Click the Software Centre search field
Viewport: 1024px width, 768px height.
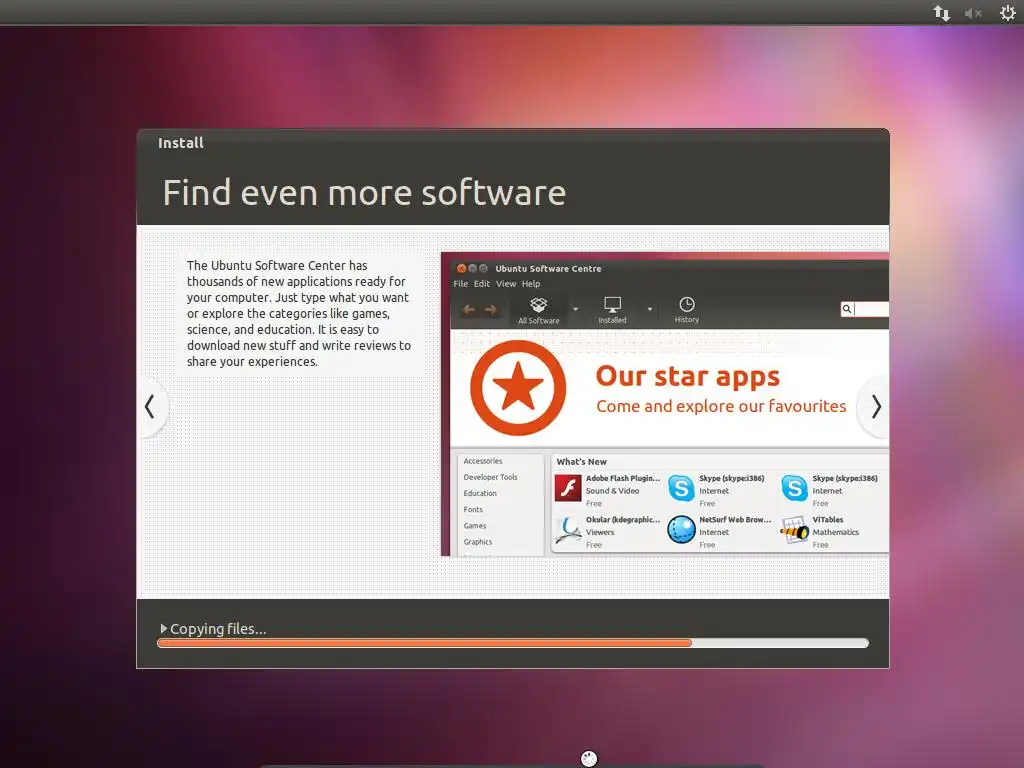click(865, 309)
